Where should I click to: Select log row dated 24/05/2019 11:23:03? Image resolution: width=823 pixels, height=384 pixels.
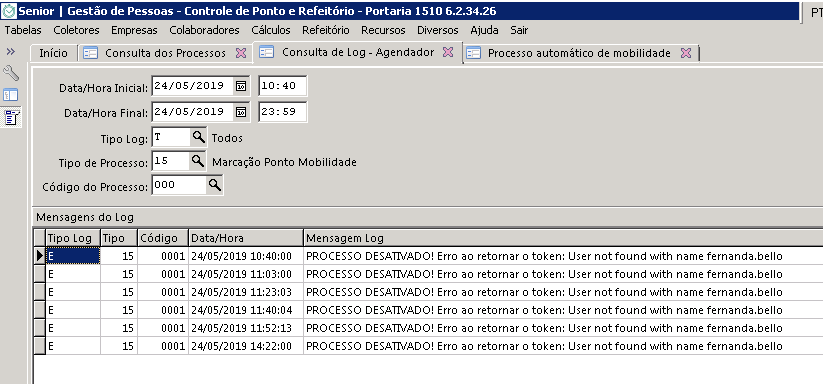(x=428, y=292)
